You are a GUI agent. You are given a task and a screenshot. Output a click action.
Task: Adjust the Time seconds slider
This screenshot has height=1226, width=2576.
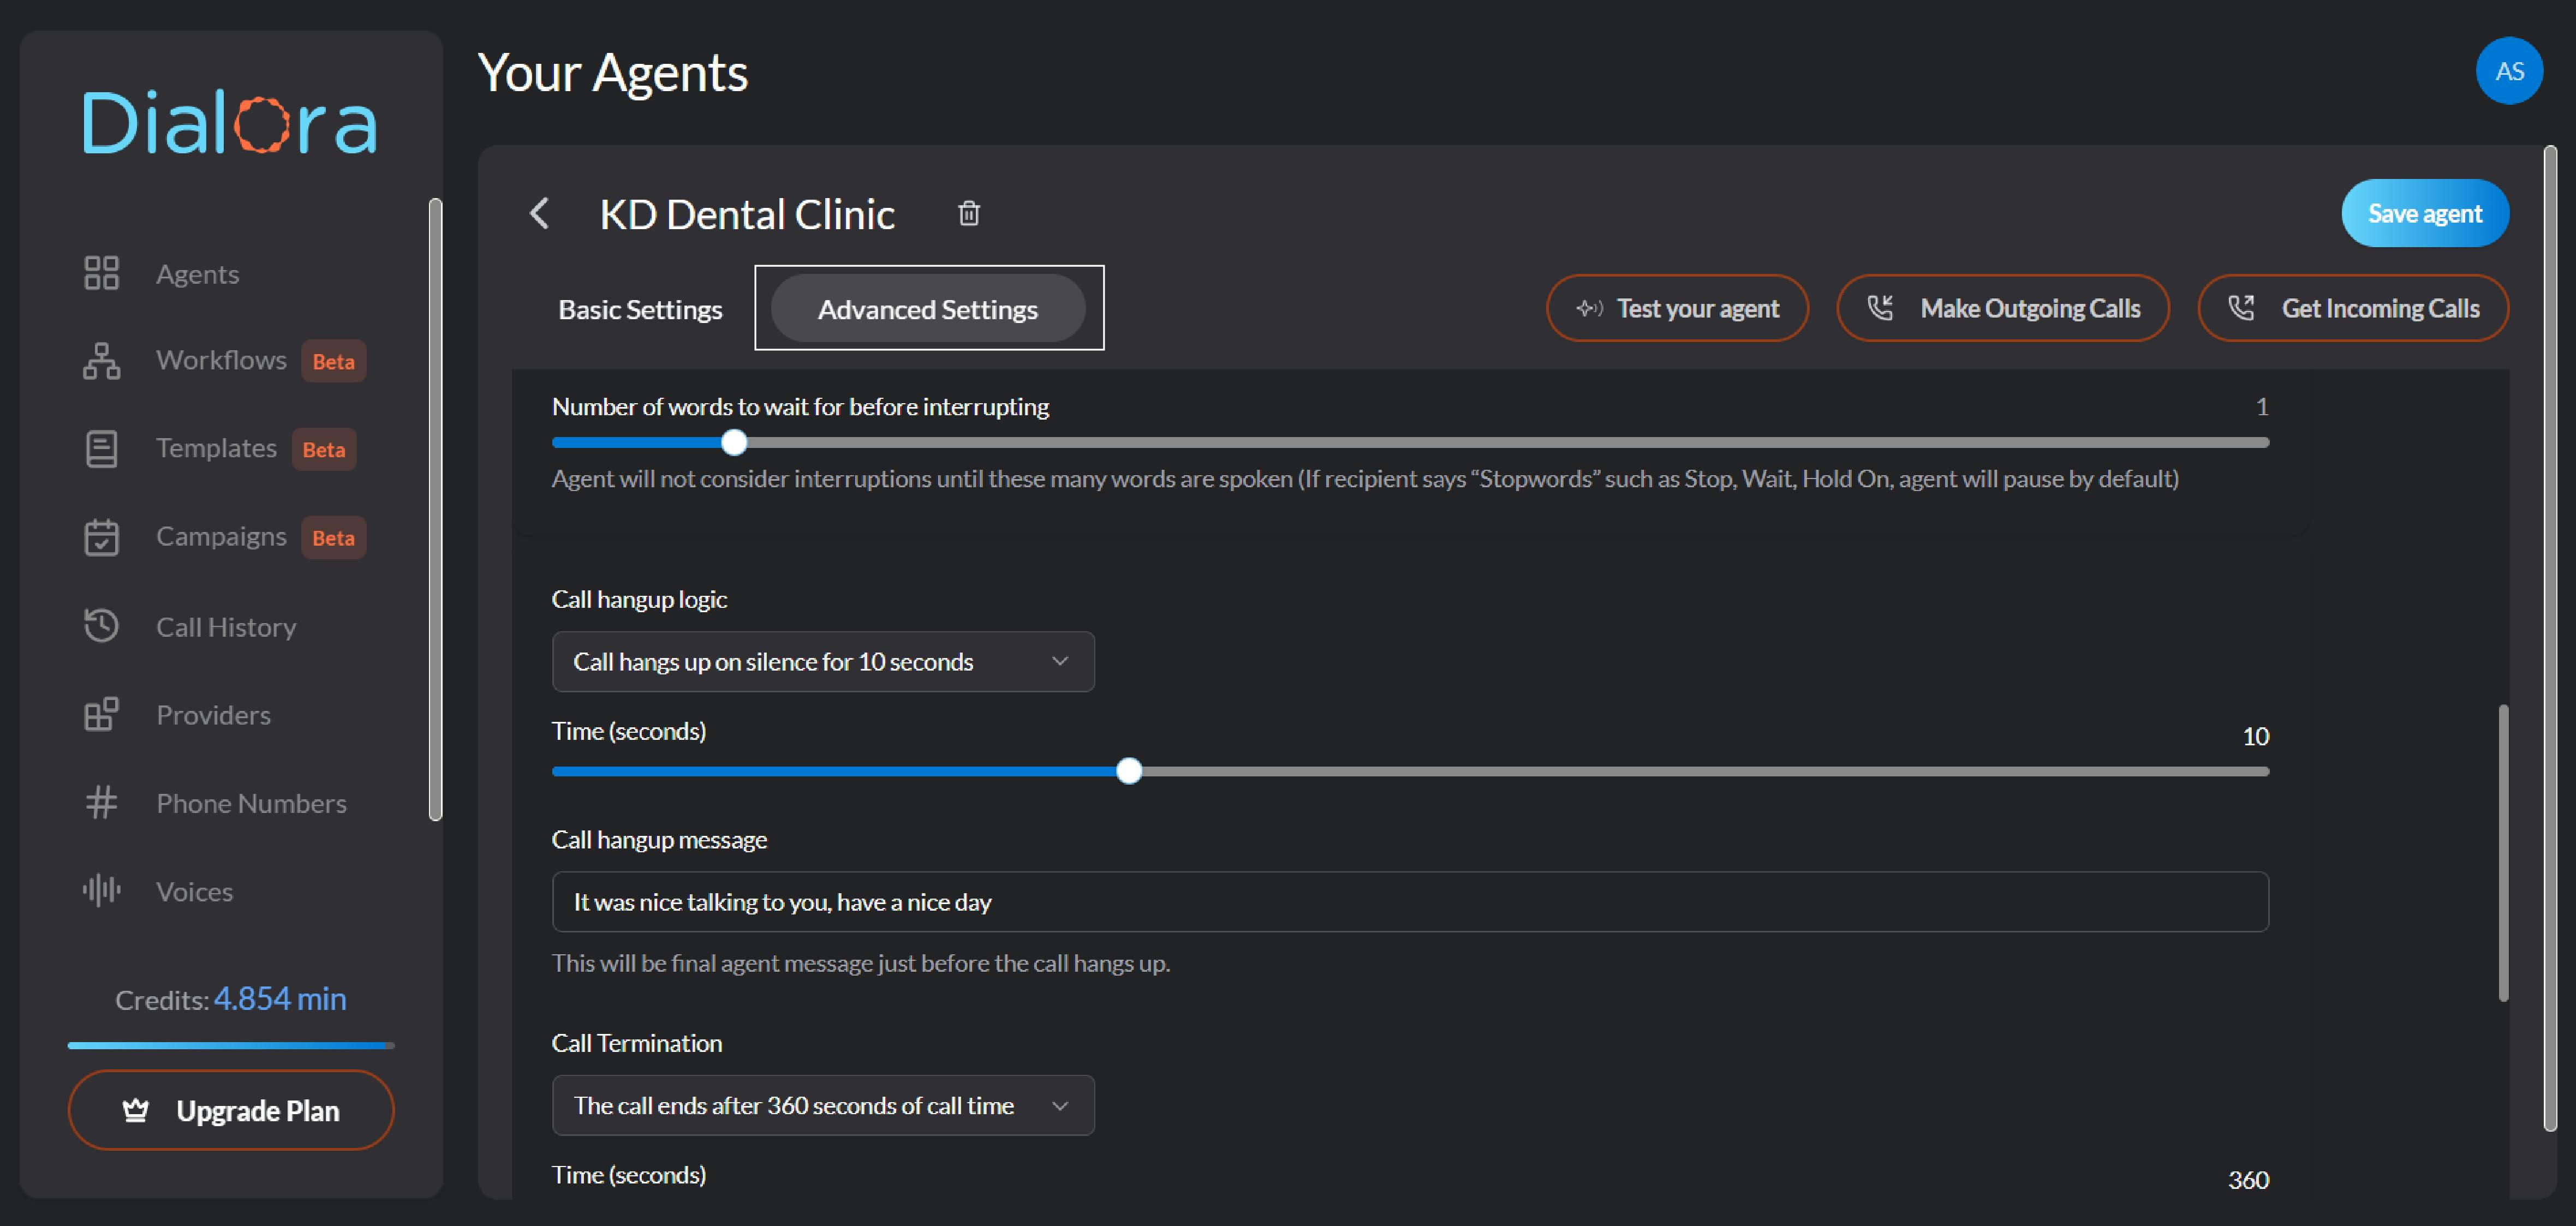pyautogui.click(x=1129, y=771)
